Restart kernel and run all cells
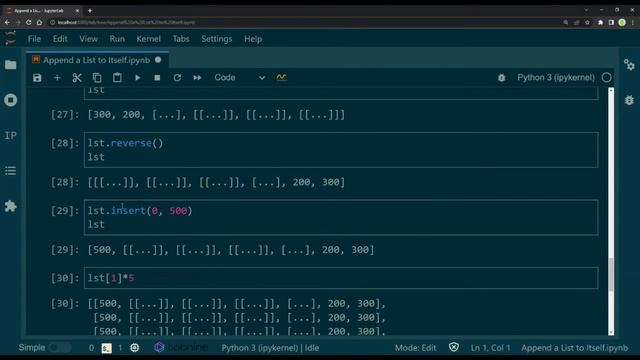The width and height of the screenshot is (640, 360). pos(197,78)
